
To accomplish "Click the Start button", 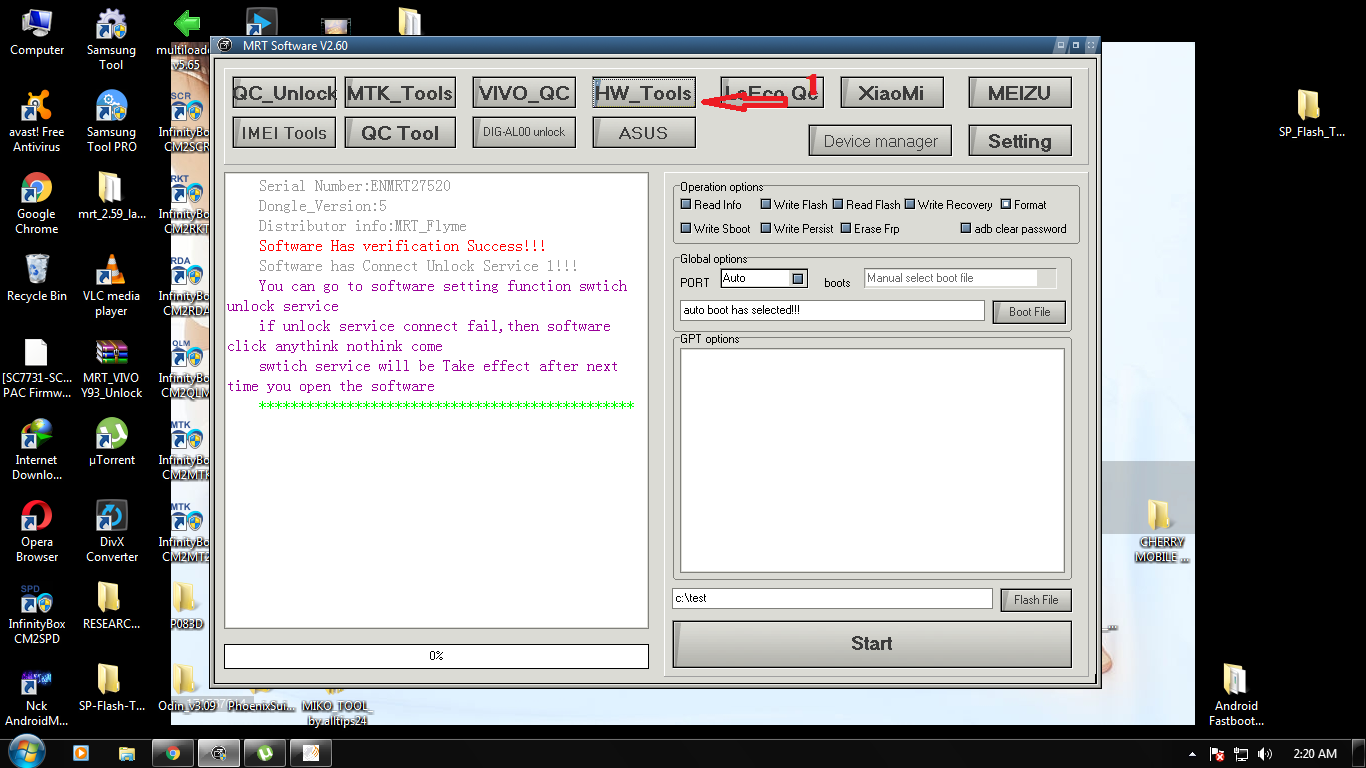I will [872, 644].
